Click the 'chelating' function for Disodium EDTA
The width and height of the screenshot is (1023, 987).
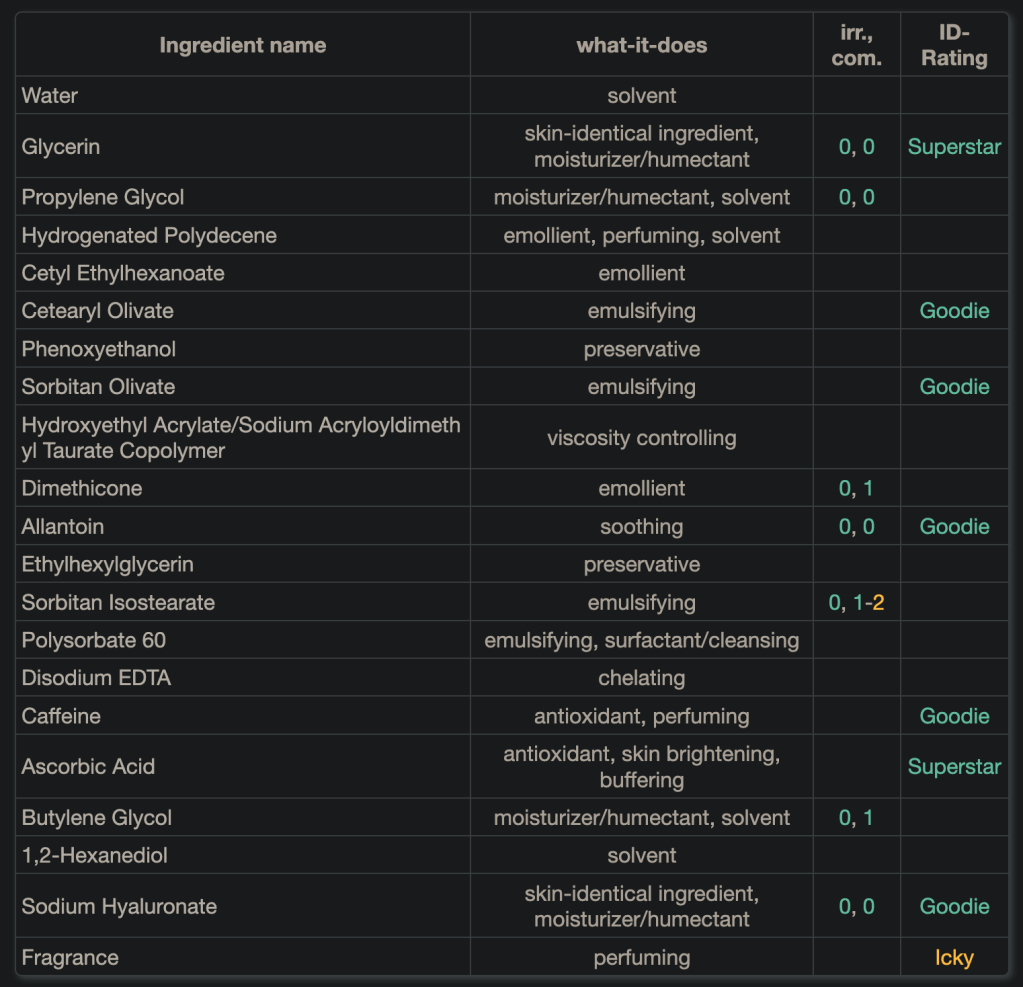(642, 678)
